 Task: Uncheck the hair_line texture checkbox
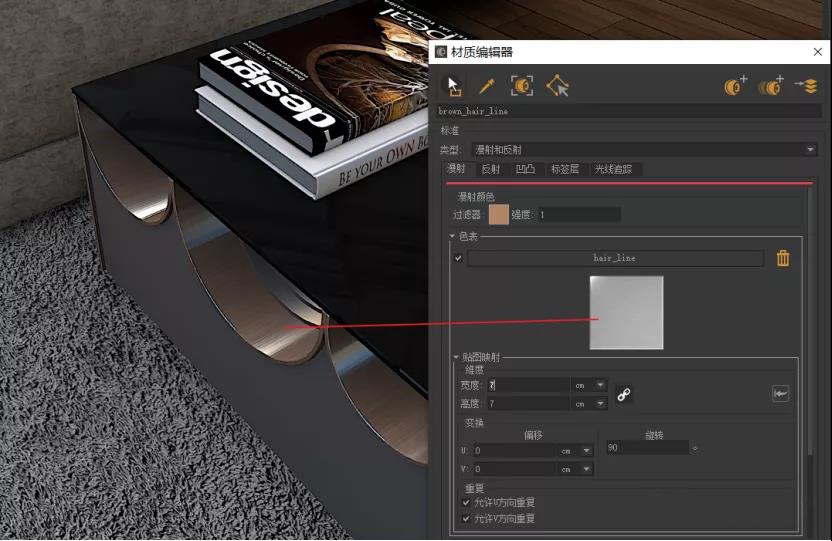pyautogui.click(x=458, y=258)
